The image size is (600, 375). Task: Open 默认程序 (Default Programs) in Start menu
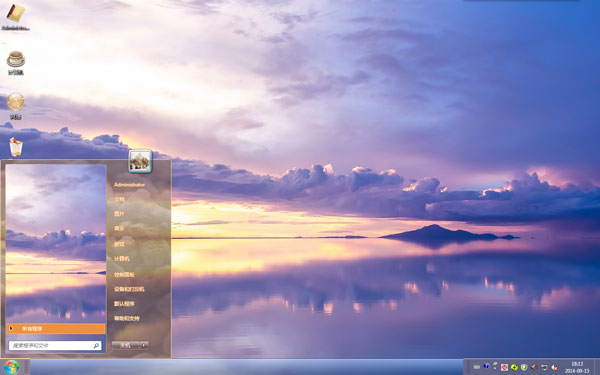coord(124,303)
